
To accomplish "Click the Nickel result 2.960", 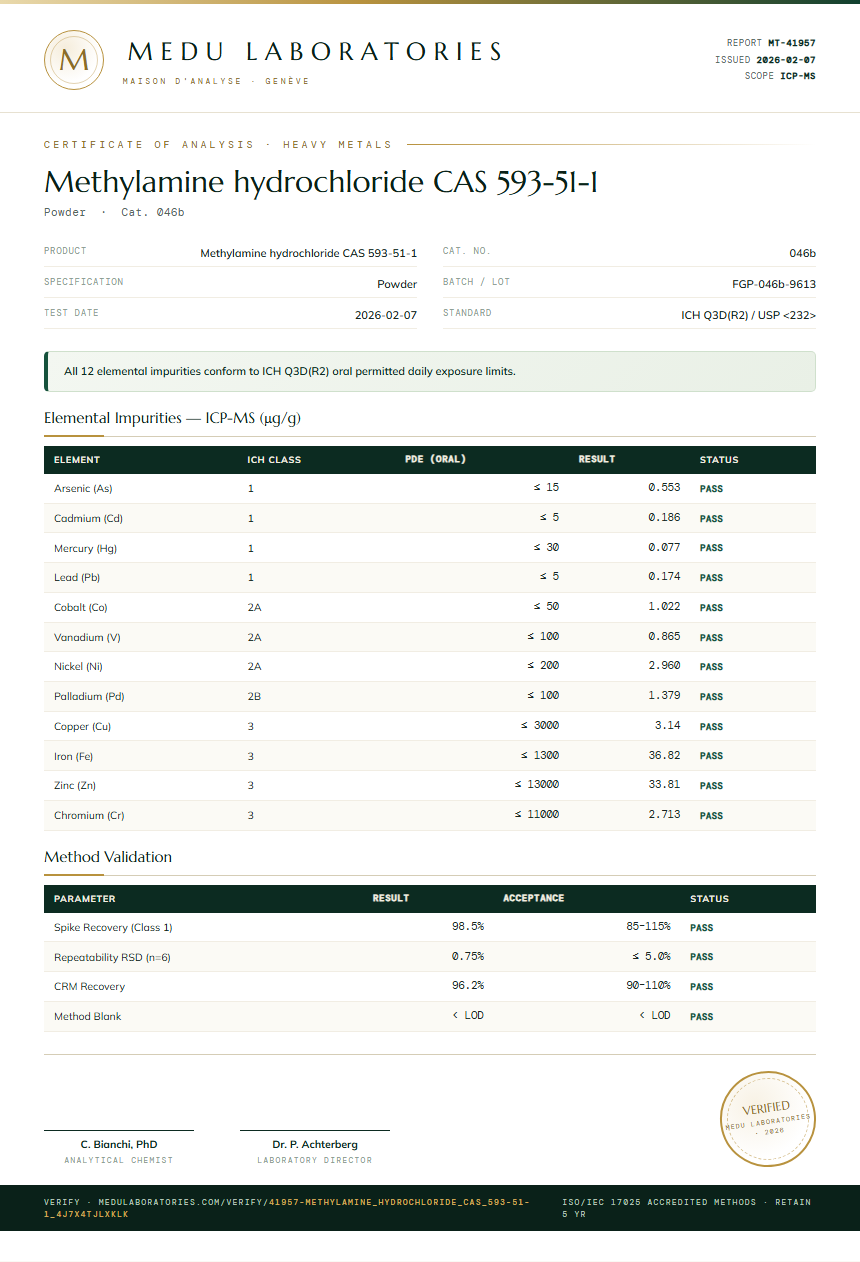I will (x=664, y=666).
